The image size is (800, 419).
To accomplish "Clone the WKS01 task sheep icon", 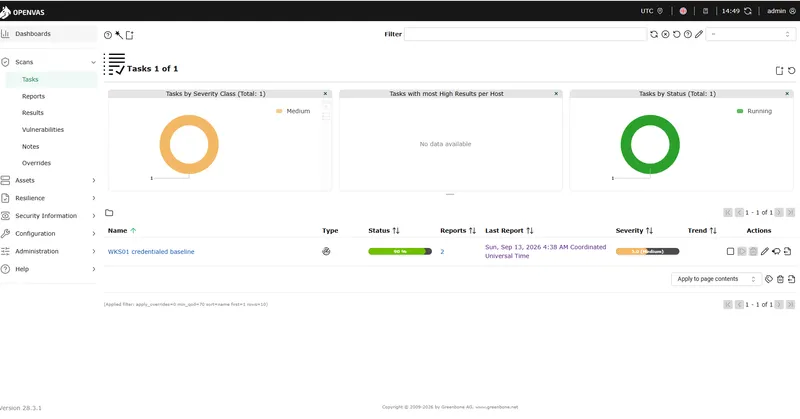I will (x=776, y=251).
